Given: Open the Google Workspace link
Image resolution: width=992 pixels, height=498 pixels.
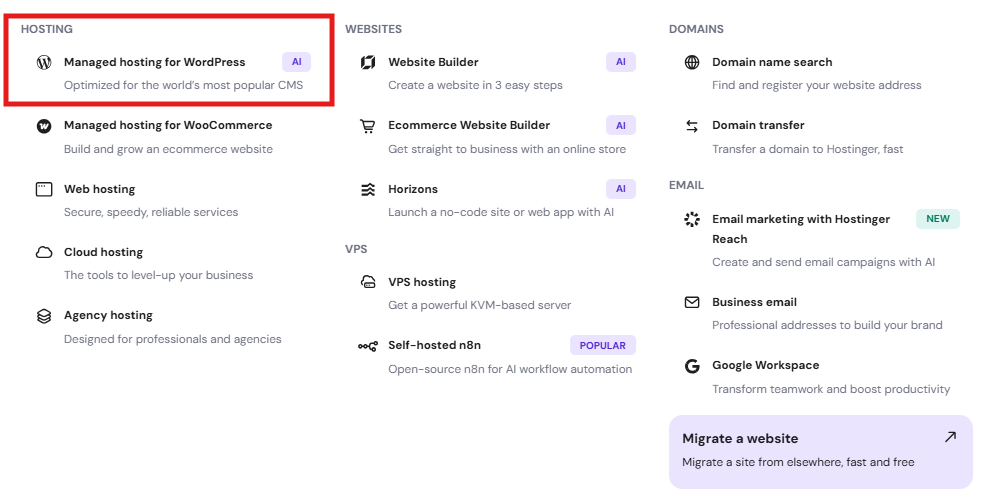Looking at the screenshot, I should (766, 366).
